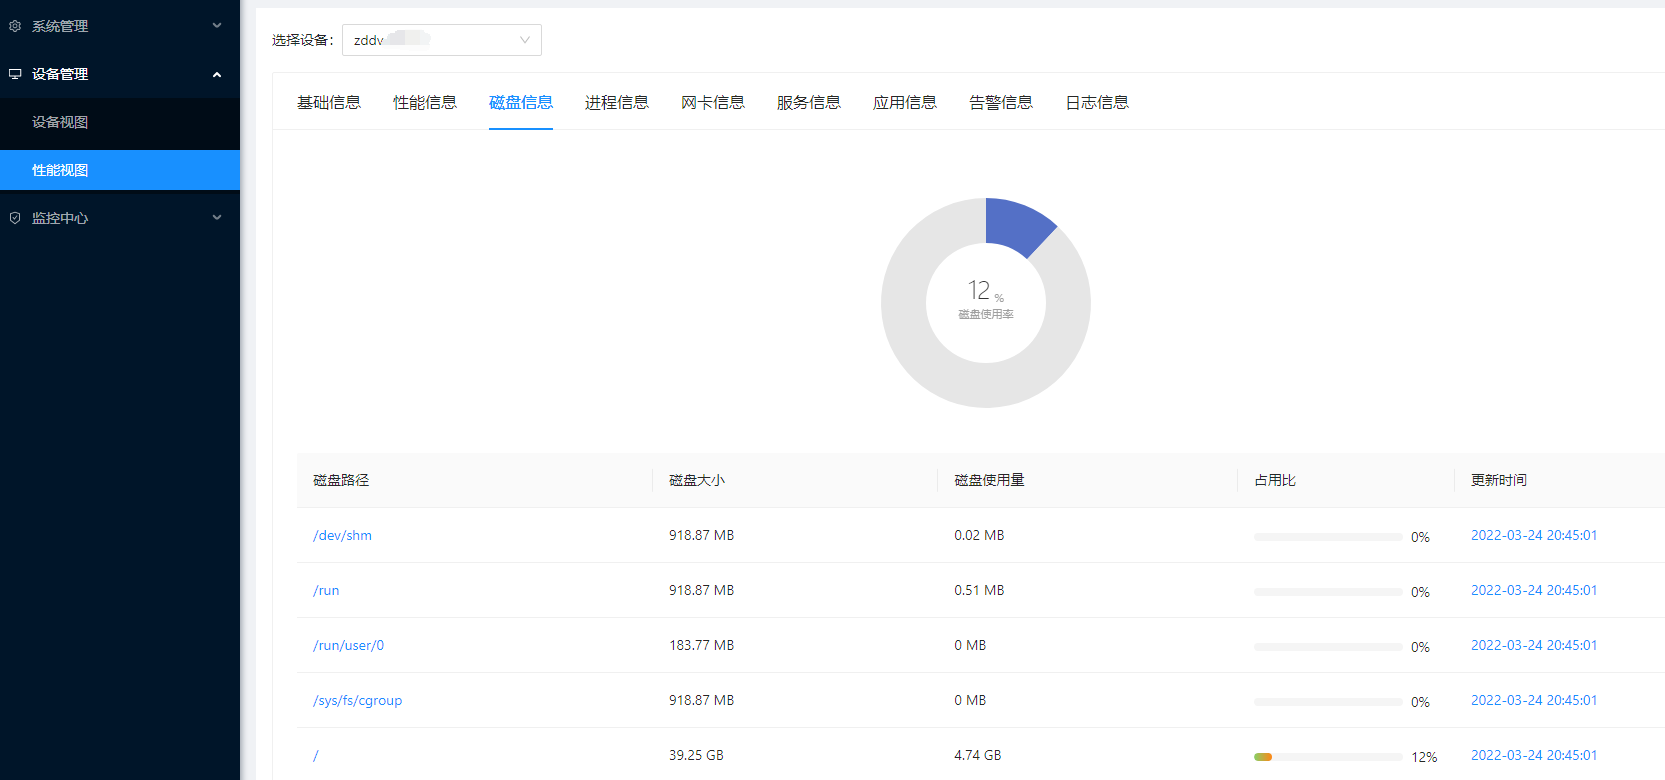
Task: Click the 918.87 MB size of /dev/shm
Action: pos(701,535)
